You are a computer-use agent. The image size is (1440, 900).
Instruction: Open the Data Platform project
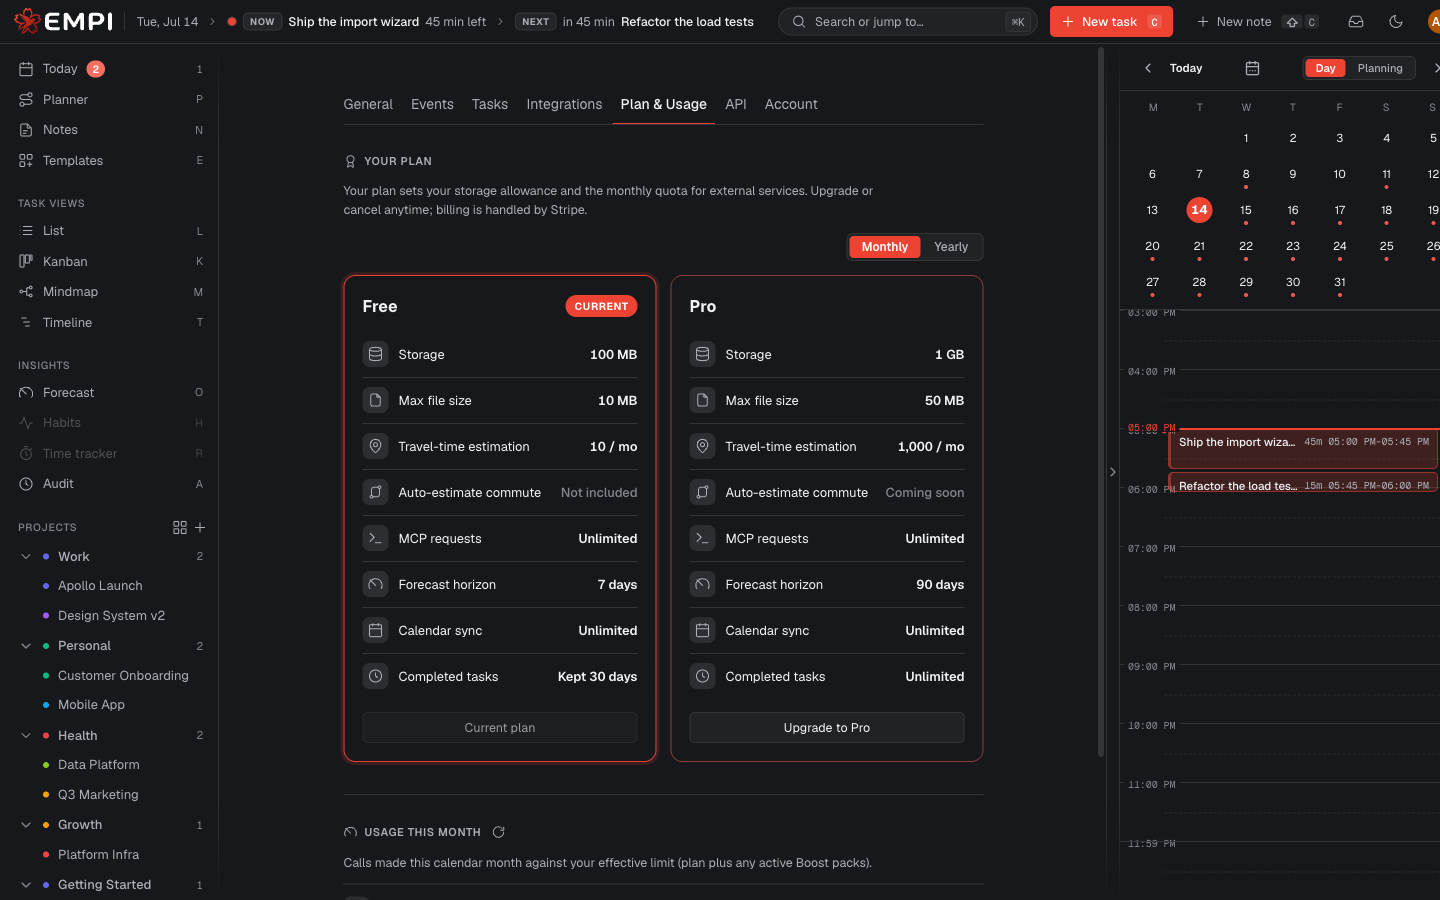[x=99, y=765]
